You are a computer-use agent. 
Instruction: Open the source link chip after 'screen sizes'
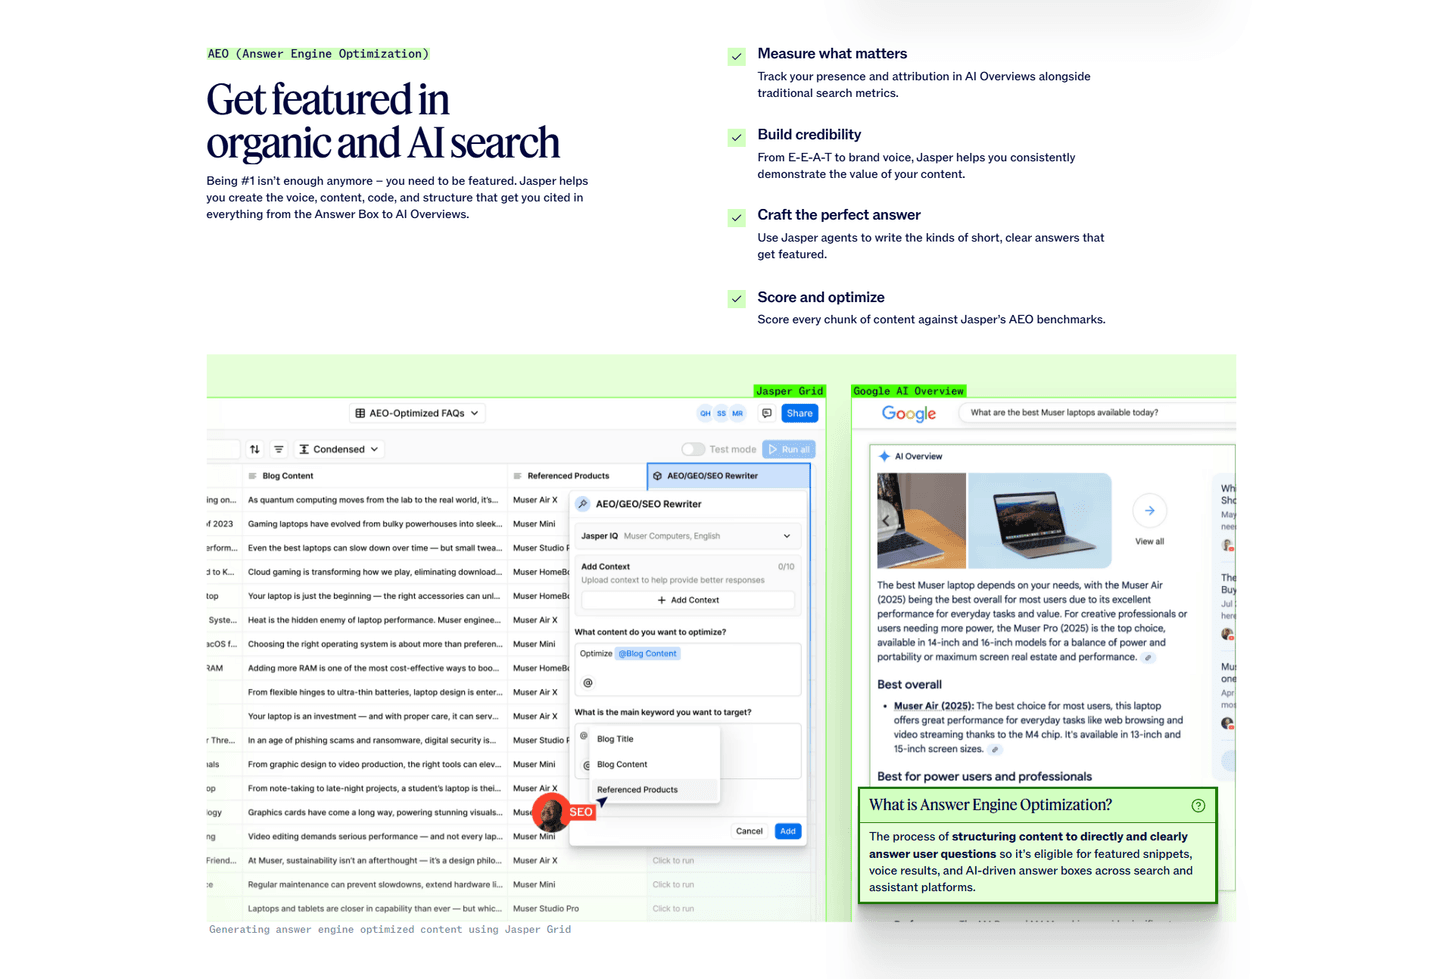point(995,749)
